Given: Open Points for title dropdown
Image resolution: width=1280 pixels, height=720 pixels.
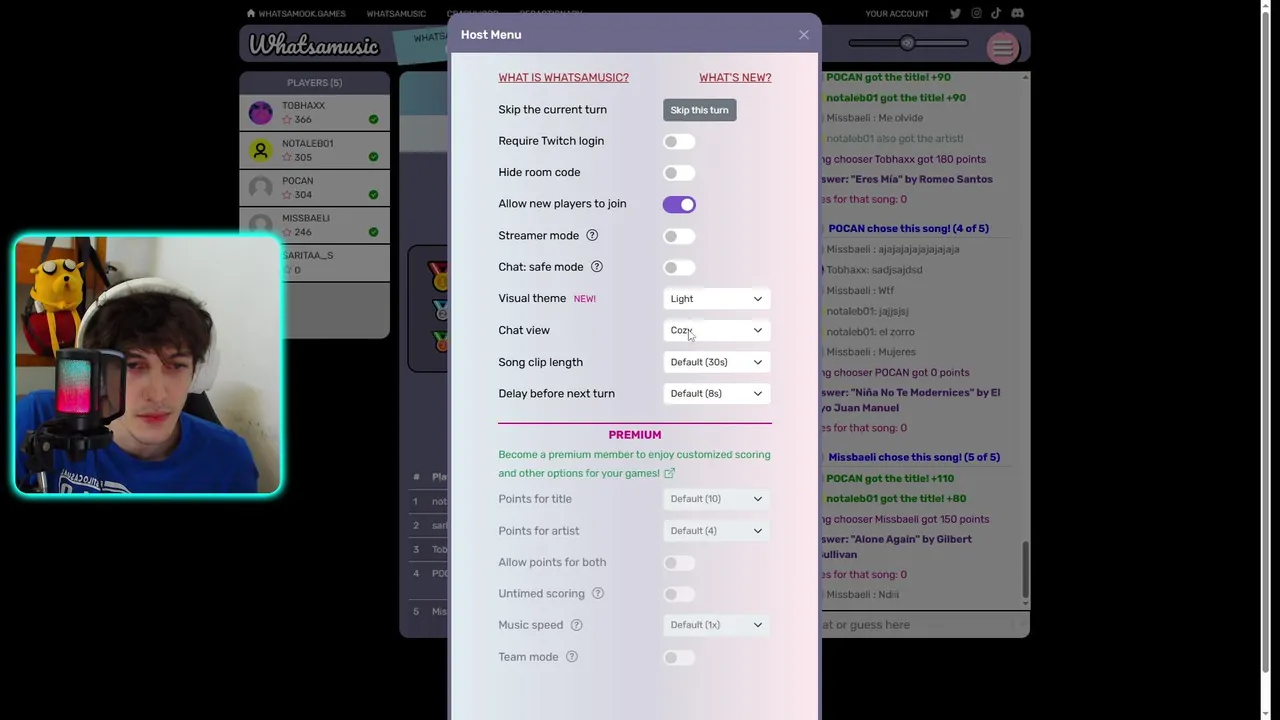Looking at the screenshot, I should click(717, 499).
